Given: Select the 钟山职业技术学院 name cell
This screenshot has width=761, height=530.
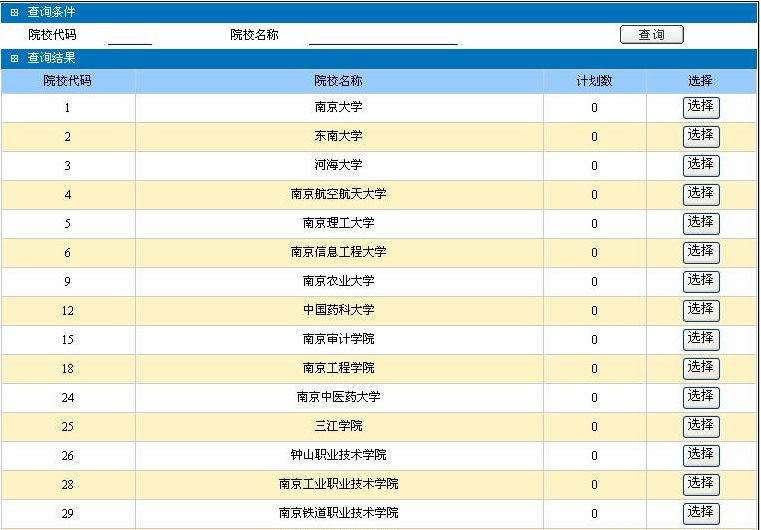Looking at the screenshot, I should point(339,455).
